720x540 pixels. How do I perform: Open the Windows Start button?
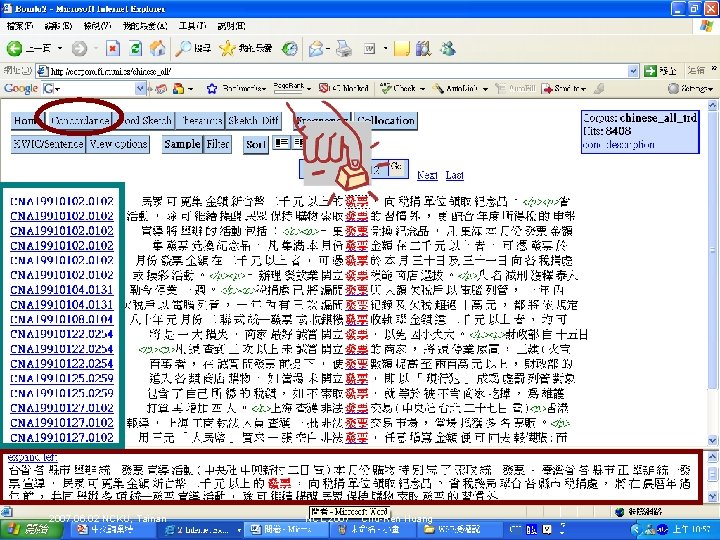tap(31, 529)
